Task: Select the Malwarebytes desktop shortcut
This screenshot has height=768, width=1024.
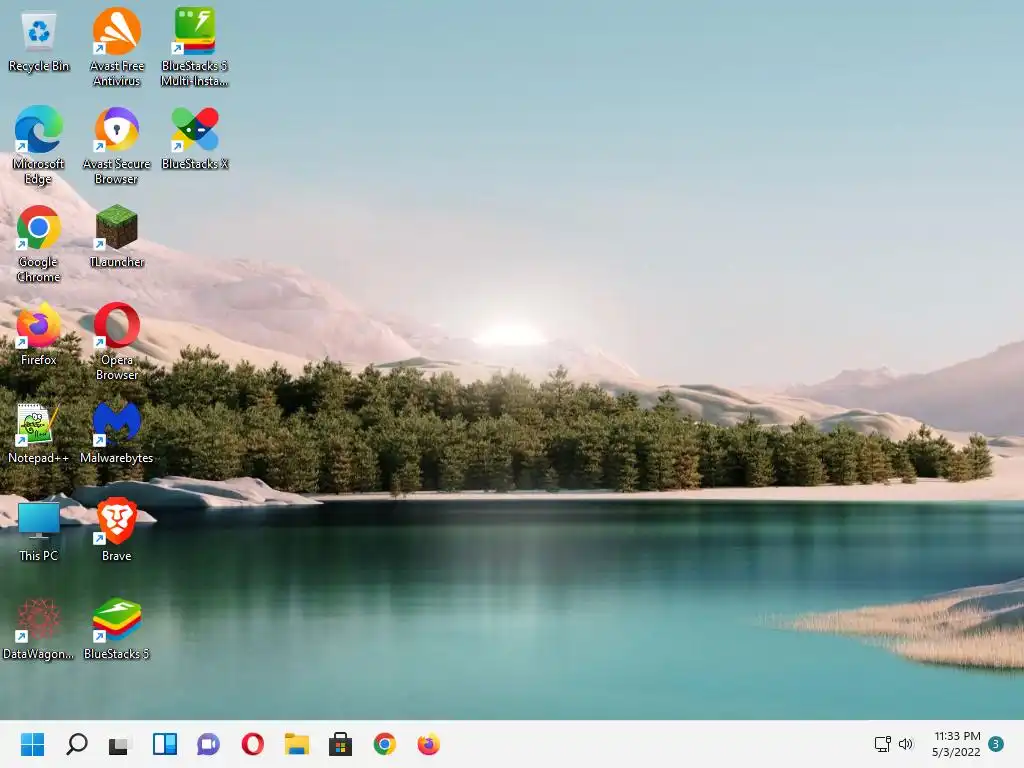Action: point(116,433)
